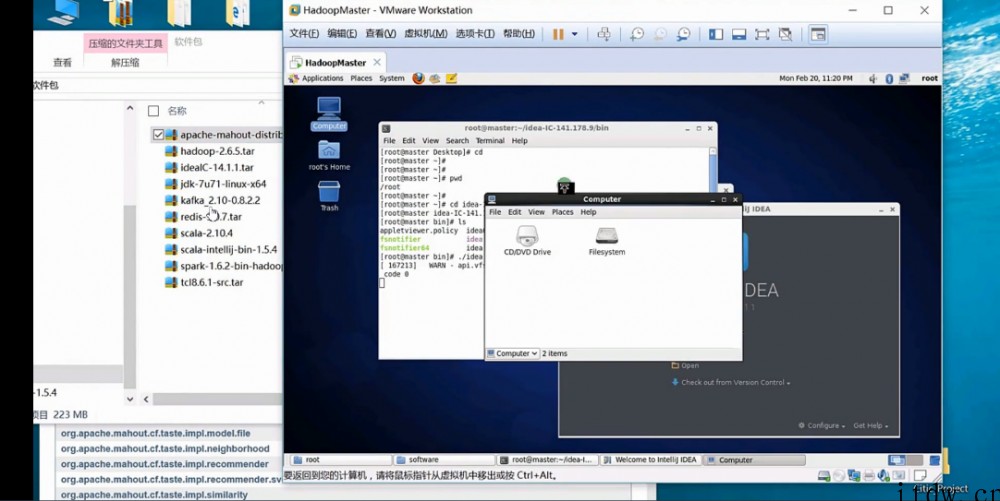Open Get Help dropdown in IntelliJ welcome

871,425
